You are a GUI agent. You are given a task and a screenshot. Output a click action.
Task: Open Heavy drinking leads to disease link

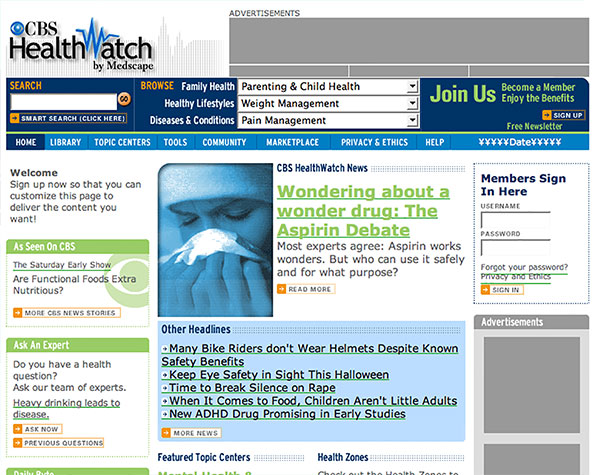[x=67, y=408]
